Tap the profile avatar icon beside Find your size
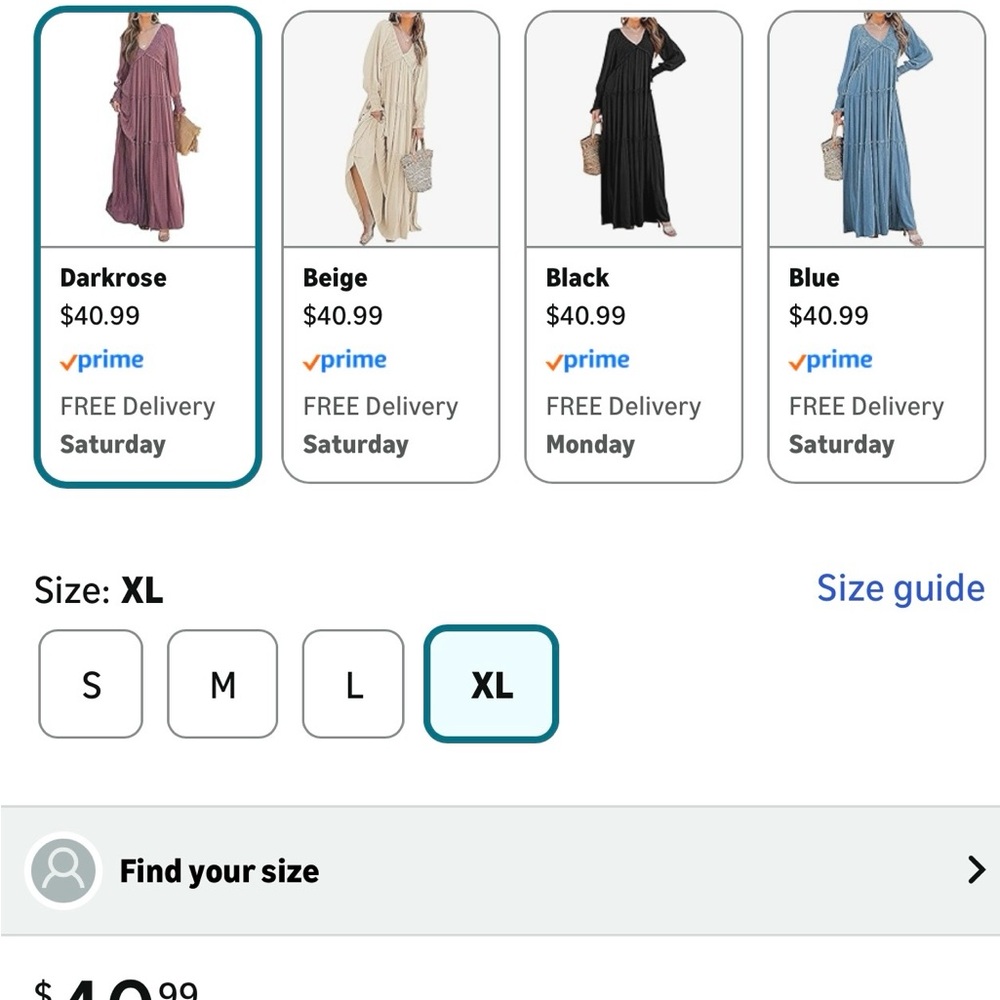Image resolution: width=1000 pixels, height=1000 pixels. [63, 871]
